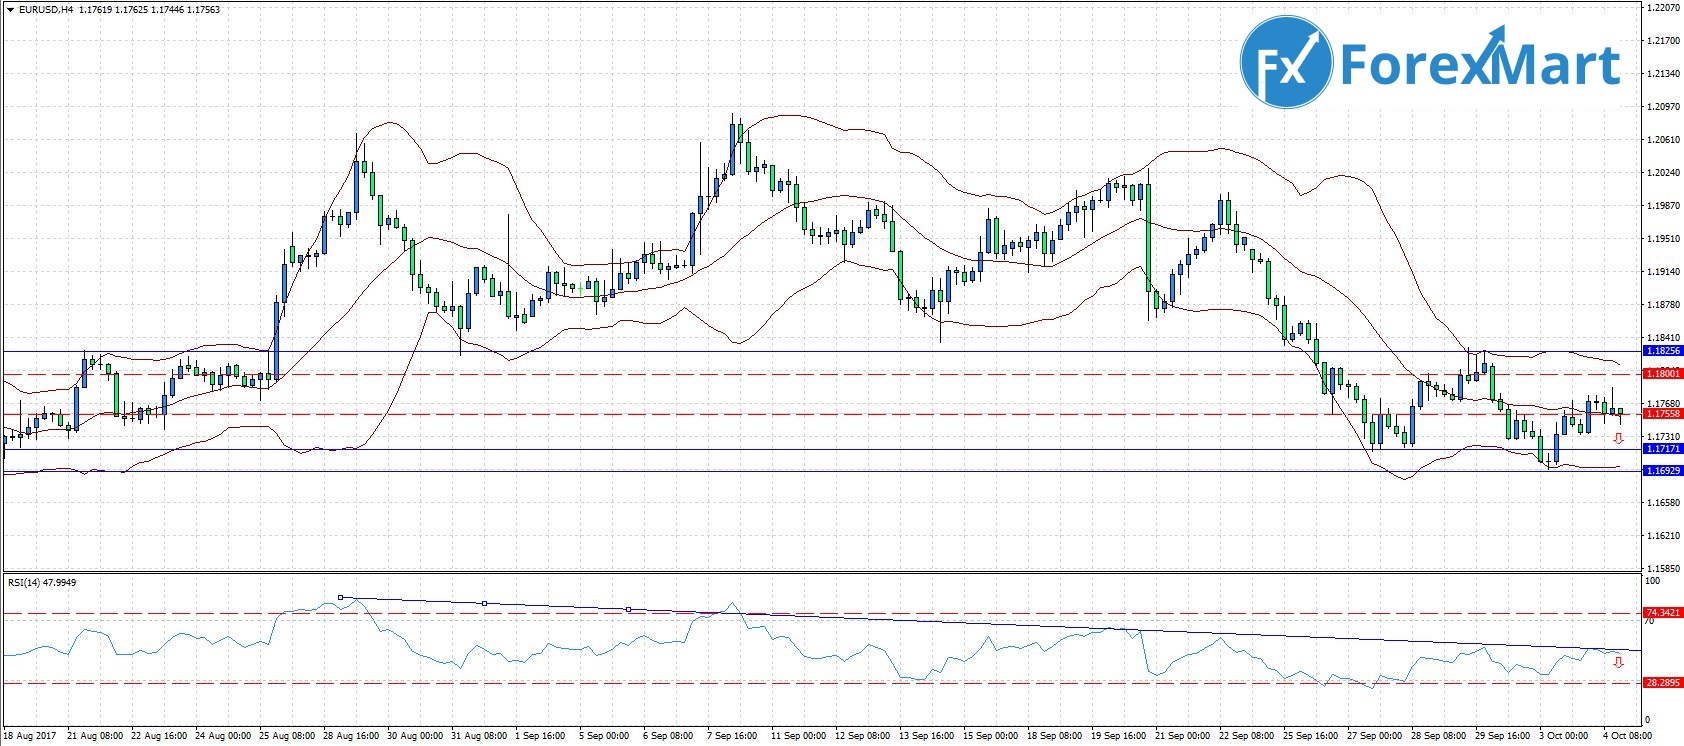The width and height of the screenshot is (1684, 746).
Task: Click the red 1.17558 price level tag
Action: (1663, 414)
